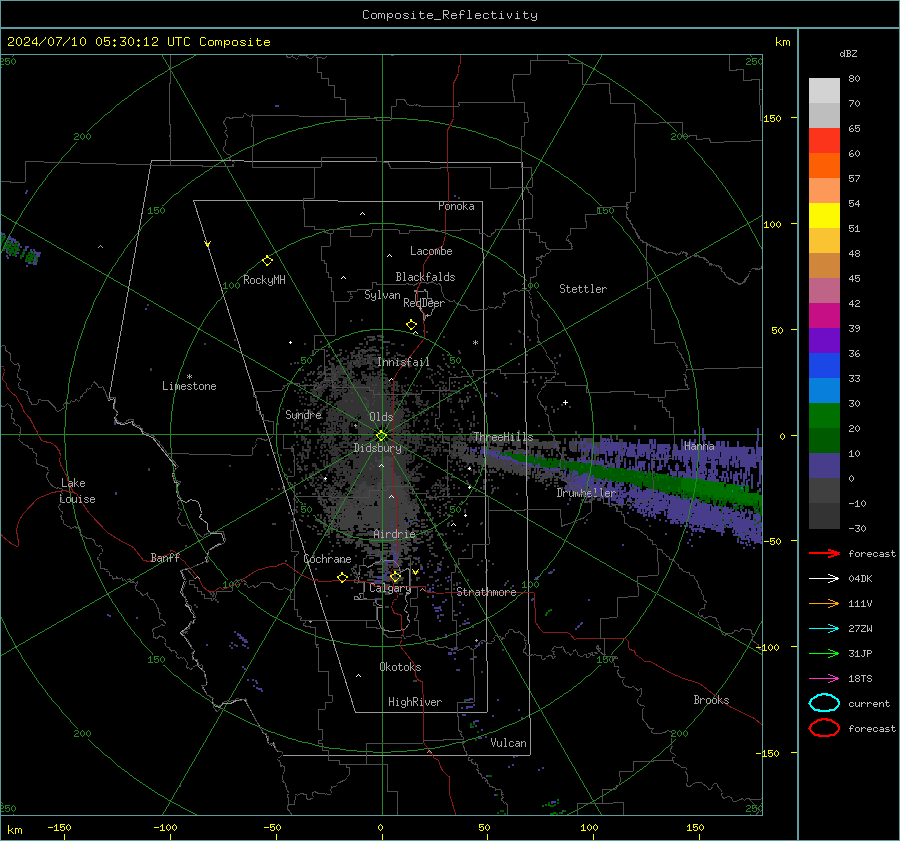Click the Vulcan town label
The image size is (900, 841).
508,743
